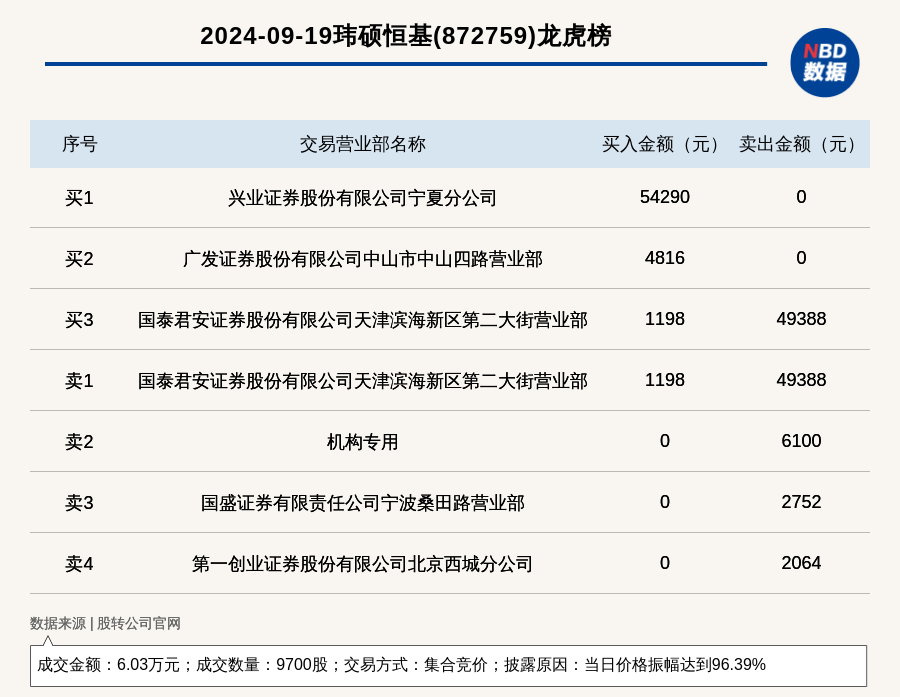900x697 pixels.
Task: Select buy amount 1198 in 卖1 row
Action: (x=665, y=380)
